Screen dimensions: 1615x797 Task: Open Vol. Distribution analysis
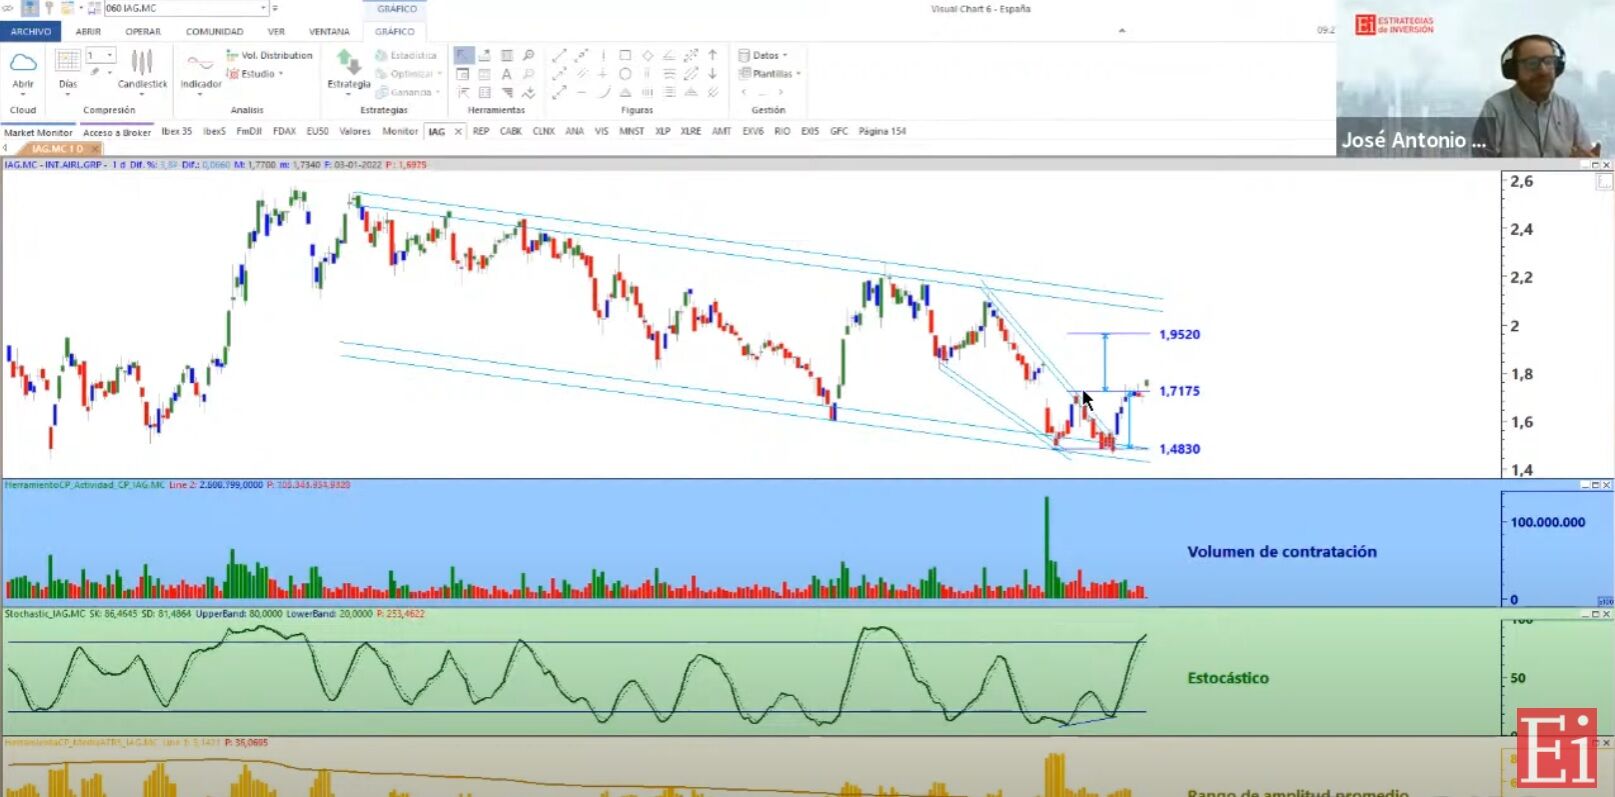click(270, 55)
